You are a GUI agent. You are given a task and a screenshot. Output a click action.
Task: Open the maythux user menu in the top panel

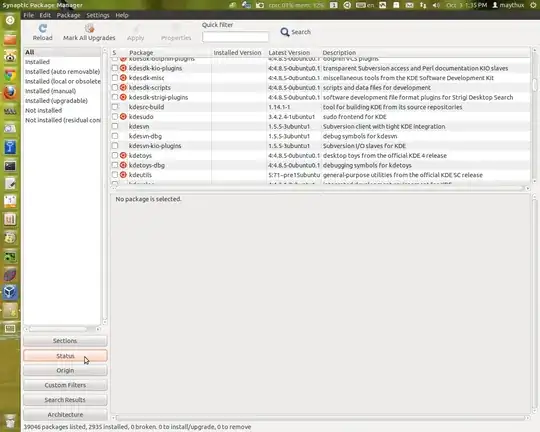coord(508,5)
